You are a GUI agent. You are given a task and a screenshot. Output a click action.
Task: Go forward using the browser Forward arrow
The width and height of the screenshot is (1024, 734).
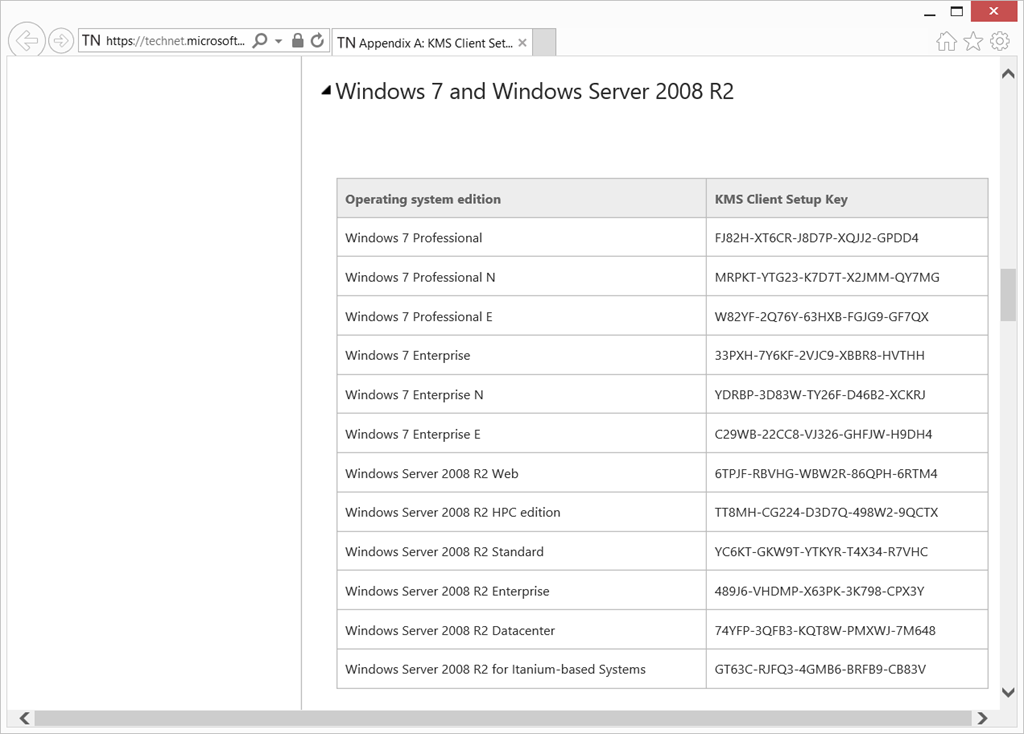tap(61, 40)
